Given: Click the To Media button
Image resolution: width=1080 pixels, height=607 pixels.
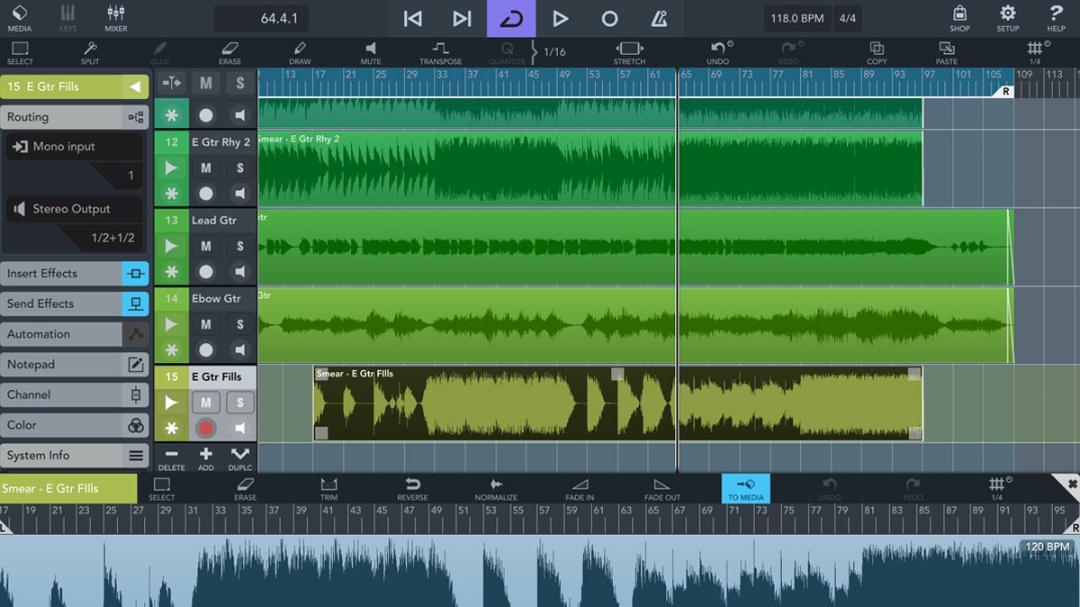Looking at the screenshot, I should pyautogui.click(x=746, y=488).
